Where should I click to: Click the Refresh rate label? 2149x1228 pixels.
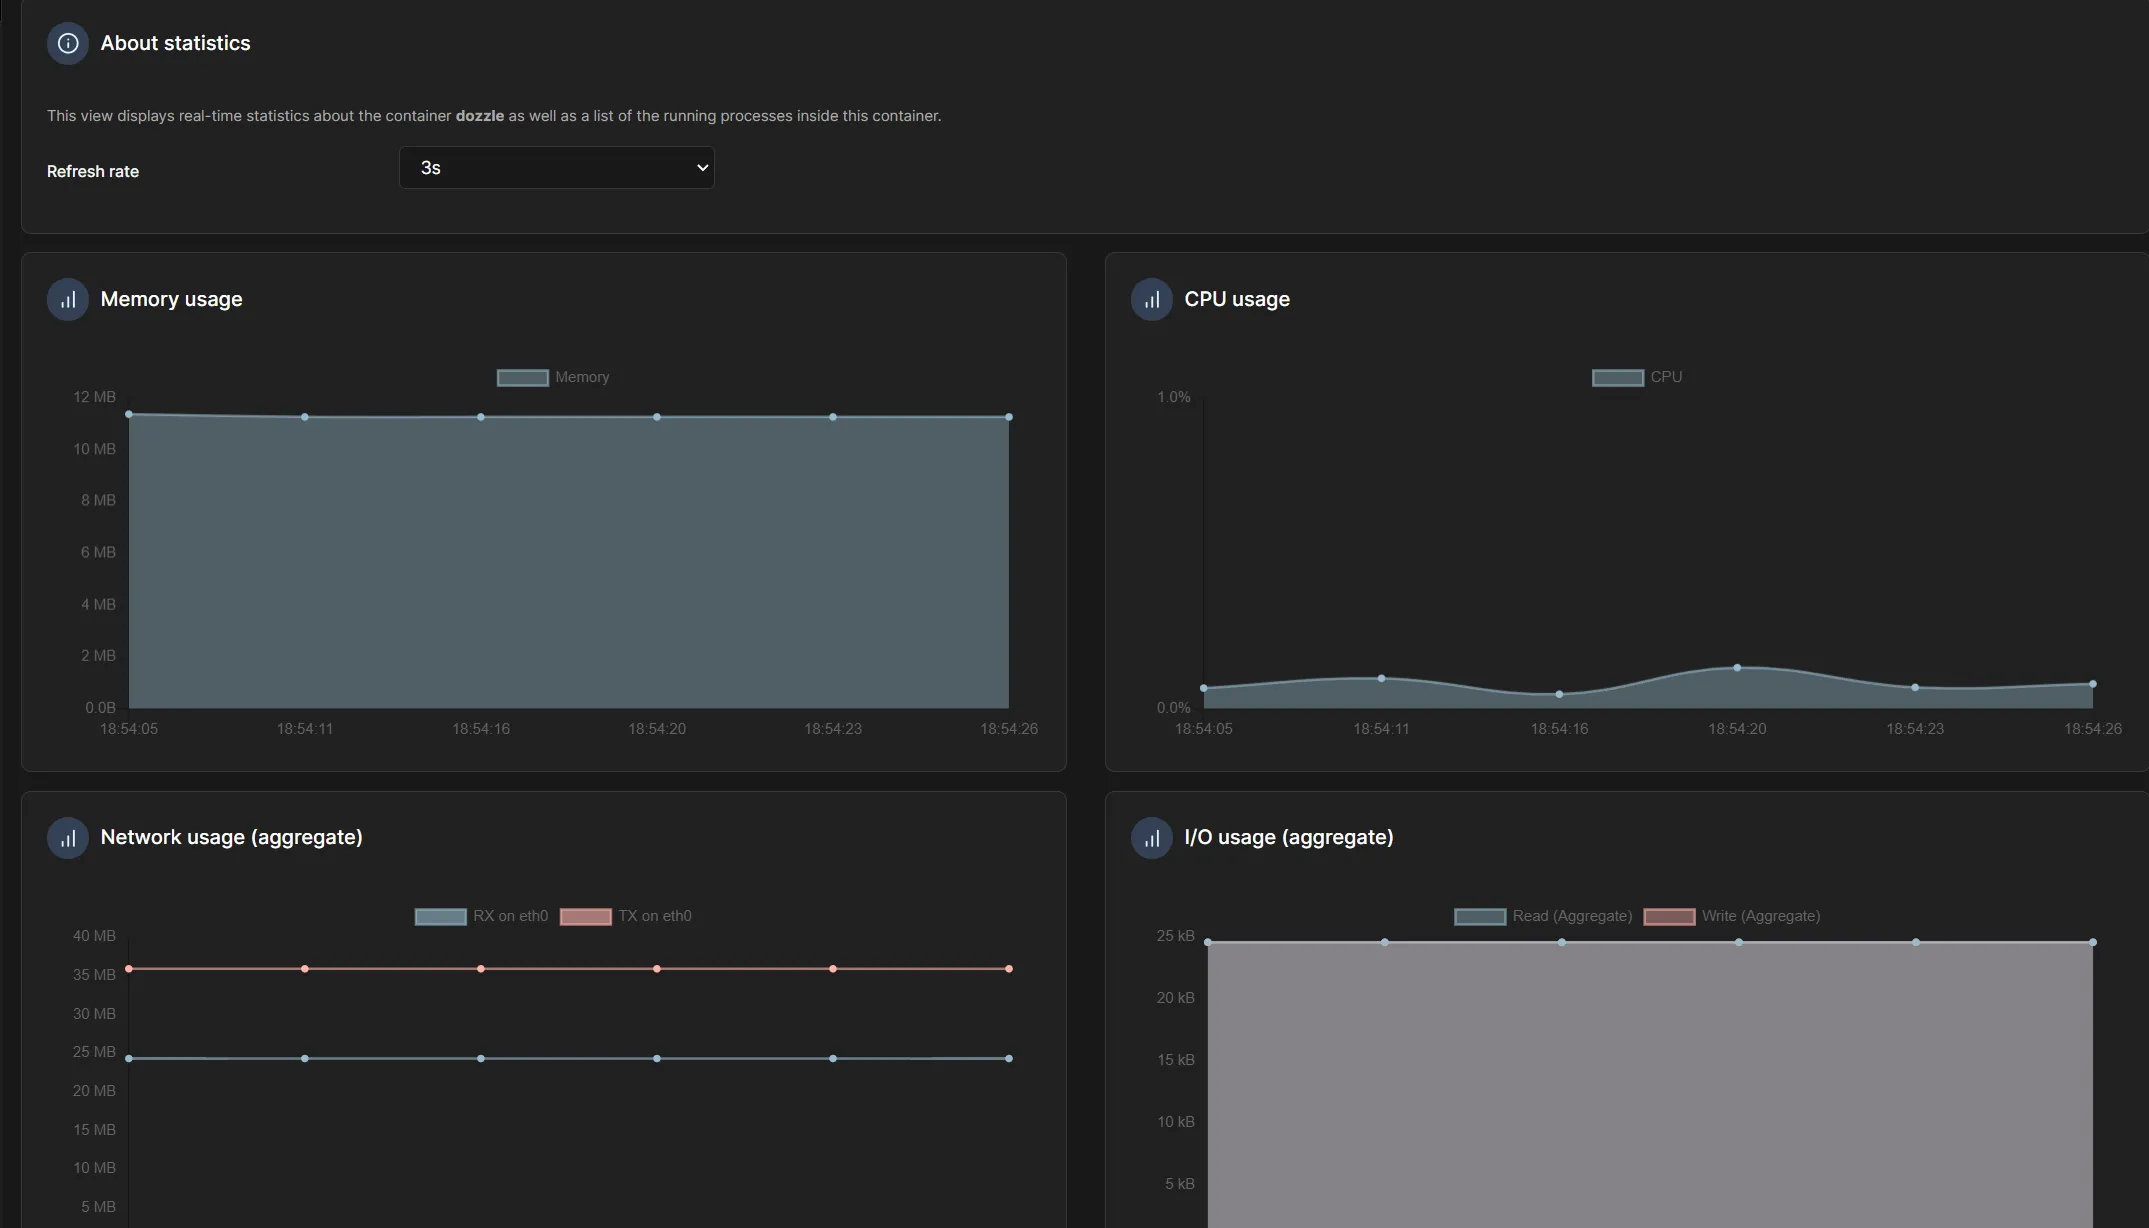[x=93, y=172]
